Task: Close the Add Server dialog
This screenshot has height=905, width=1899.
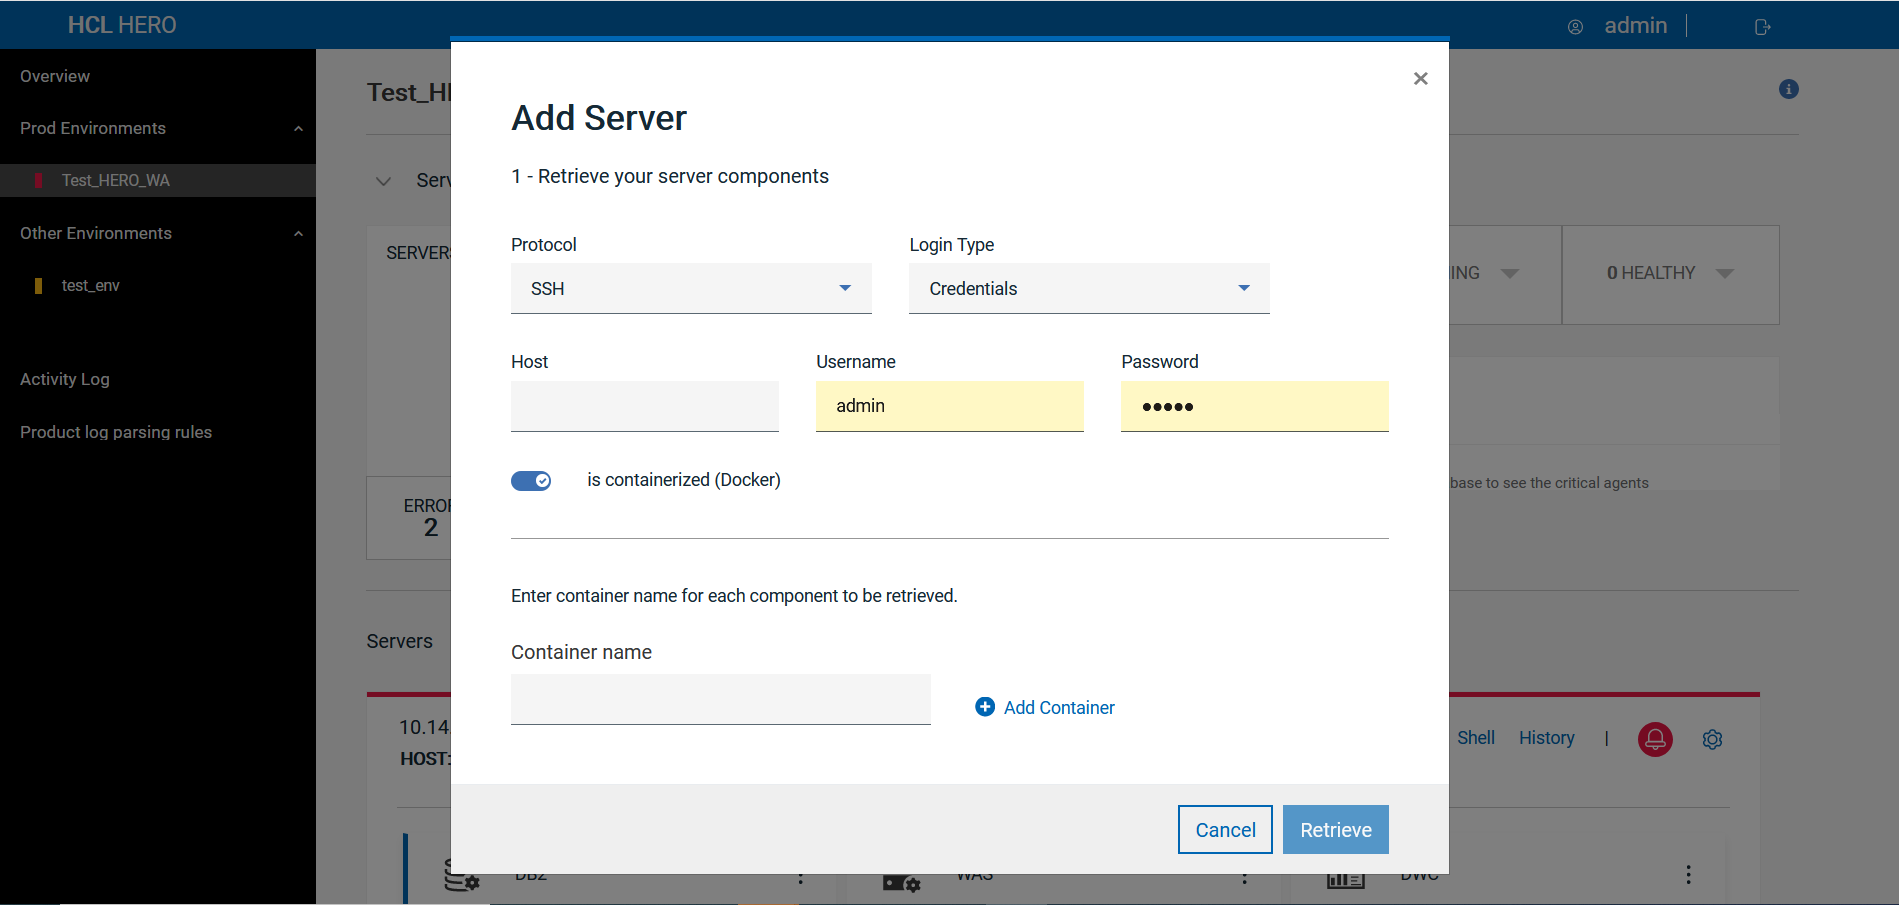Action: pos(1420,78)
